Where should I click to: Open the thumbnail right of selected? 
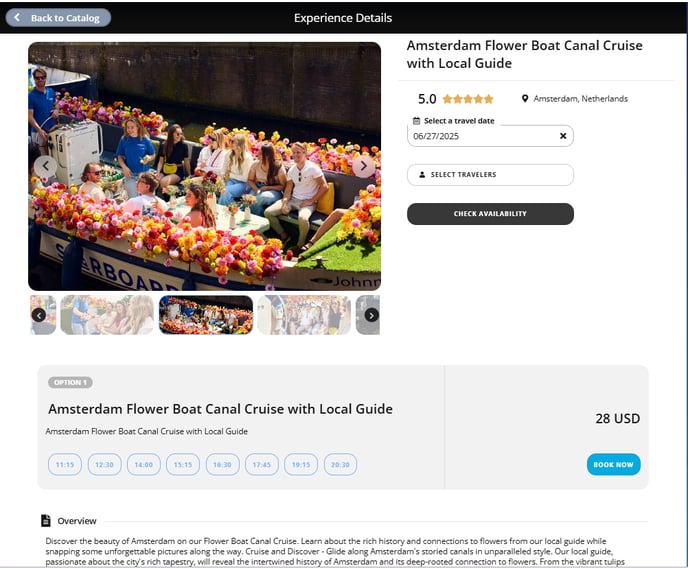pyautogui.click(x=304, y=315)
